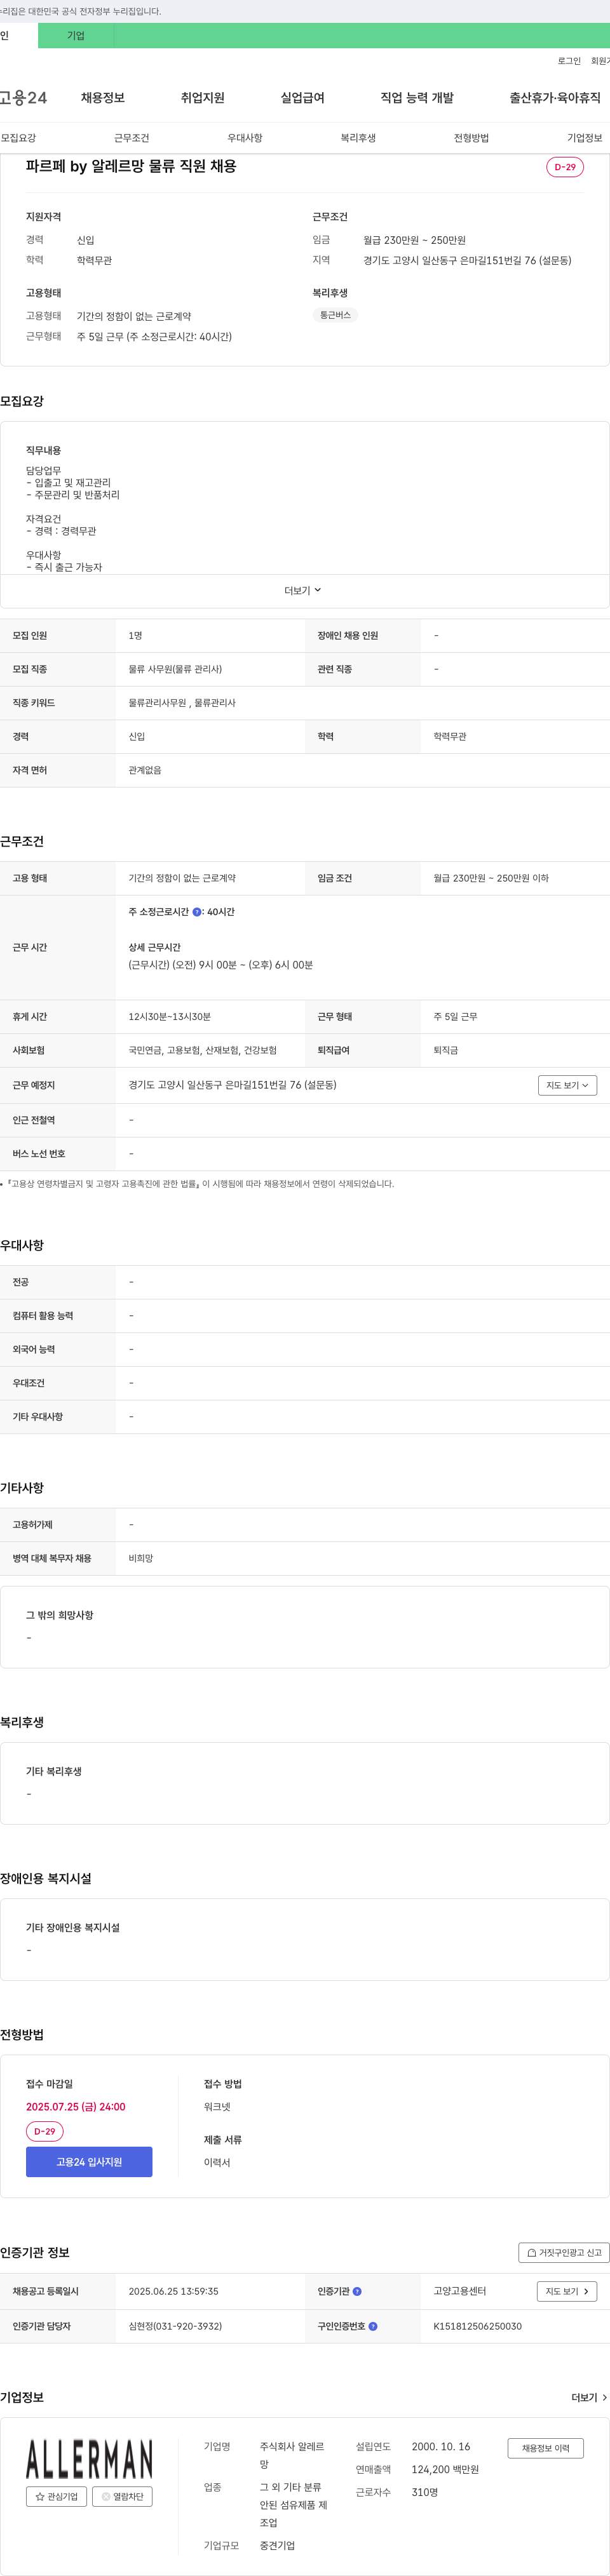Click the 통근버스 benefit tag
The image size is (610, 2576).
coord(335,315)
